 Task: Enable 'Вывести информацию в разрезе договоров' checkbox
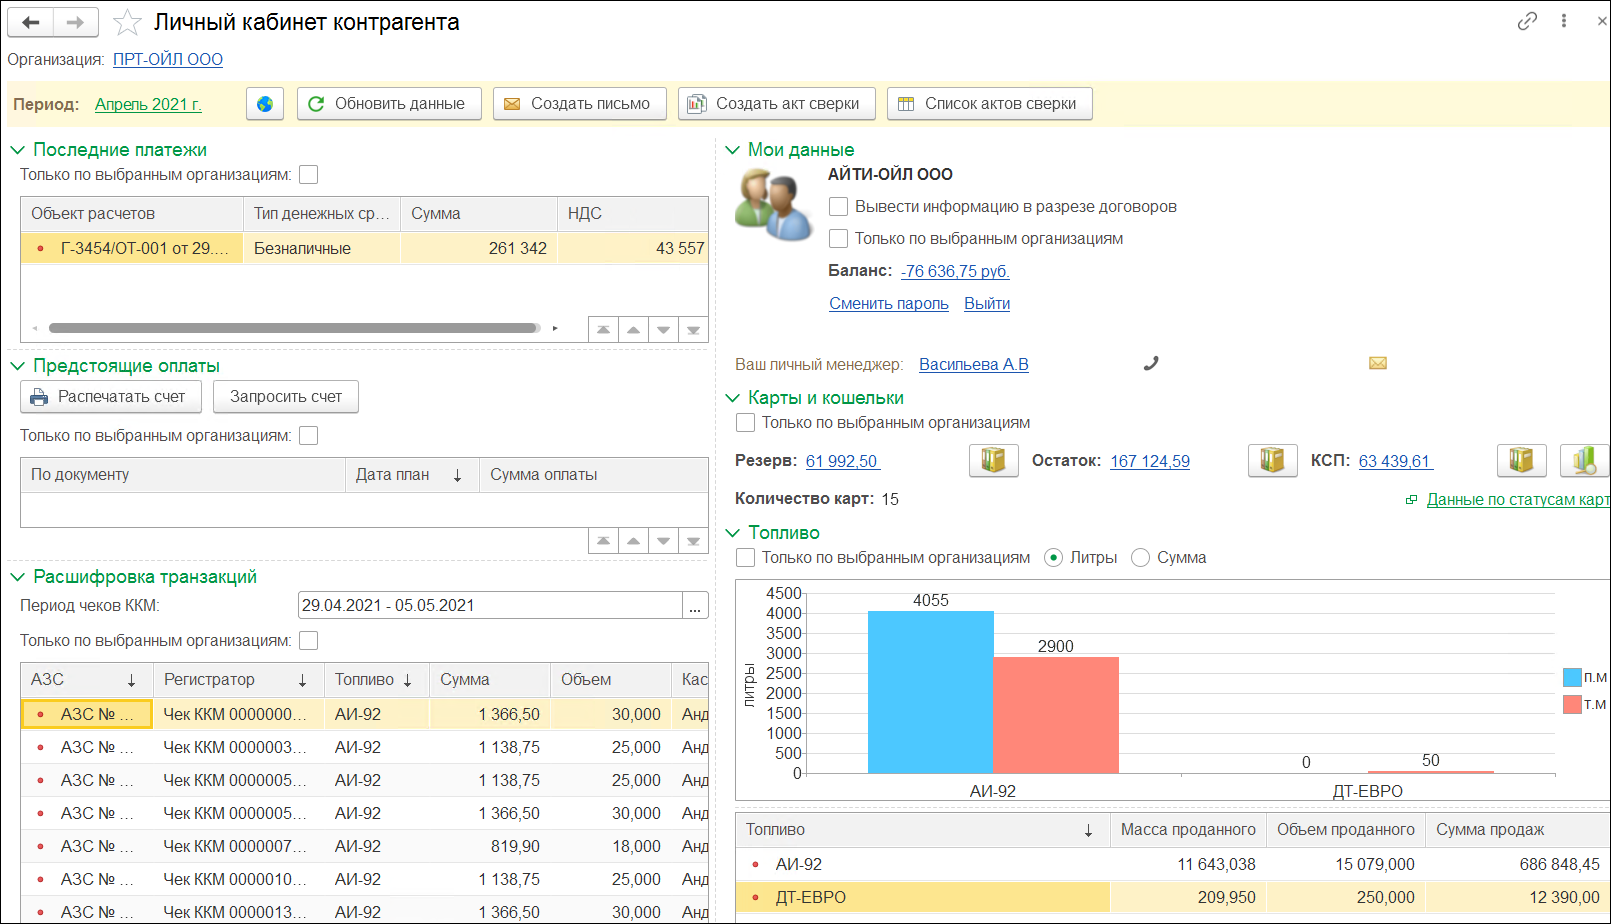point(839,207)
